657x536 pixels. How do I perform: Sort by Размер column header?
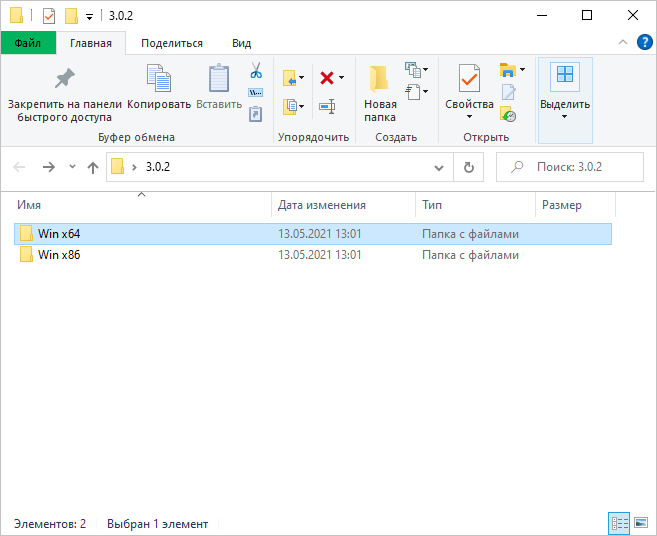[x=575, y=205]
